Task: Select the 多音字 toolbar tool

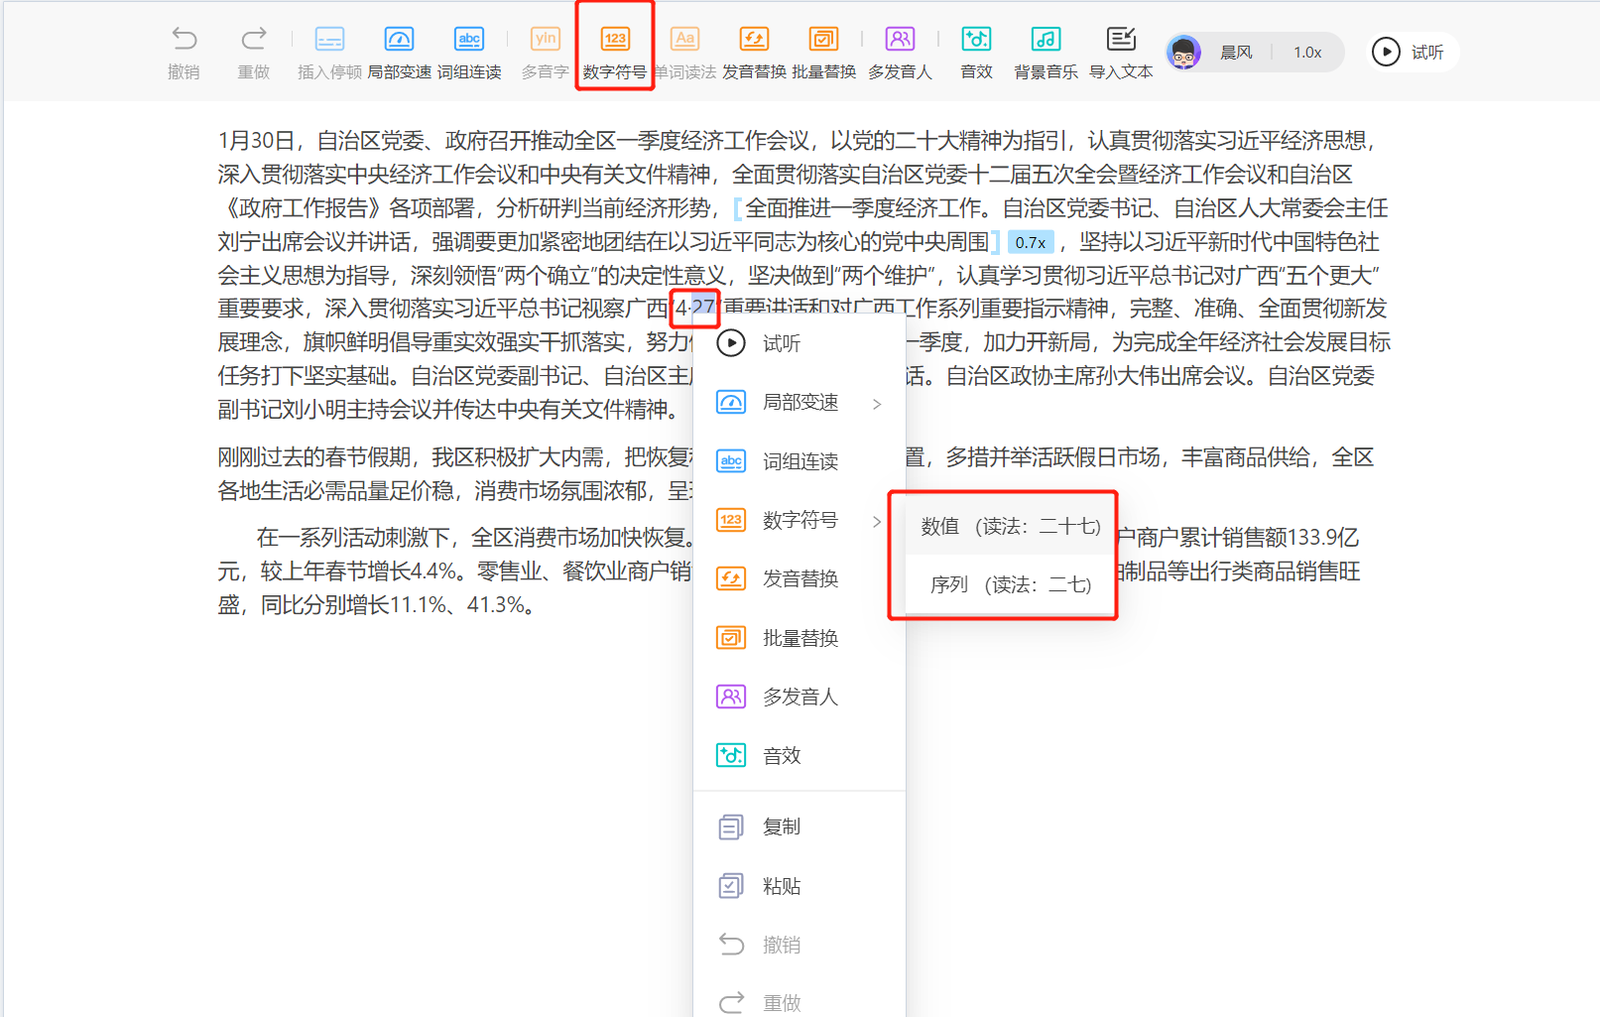Action: pos(545,52)
